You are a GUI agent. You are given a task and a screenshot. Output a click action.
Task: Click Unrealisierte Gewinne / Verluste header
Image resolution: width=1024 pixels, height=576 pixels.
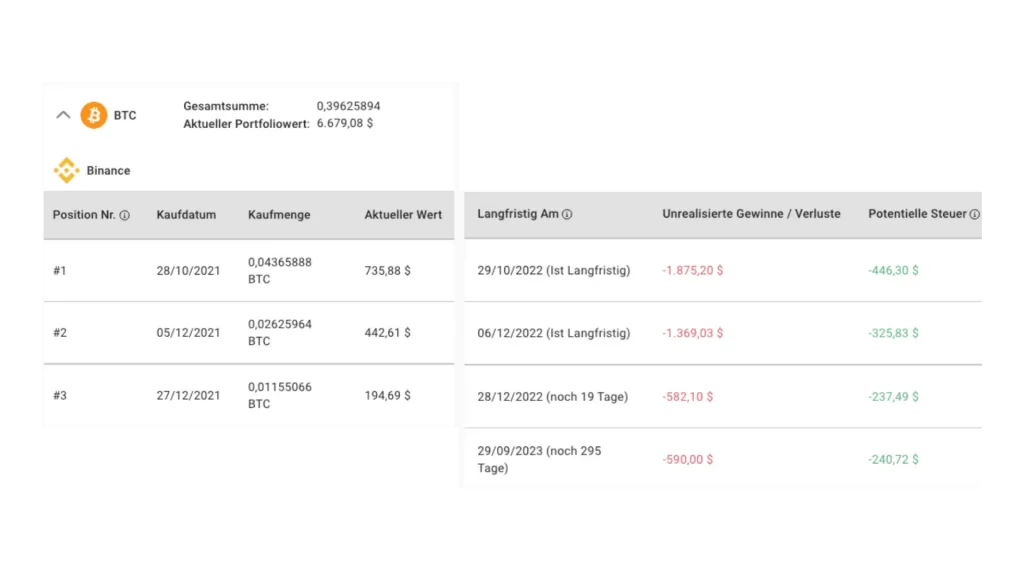point(751,214)
